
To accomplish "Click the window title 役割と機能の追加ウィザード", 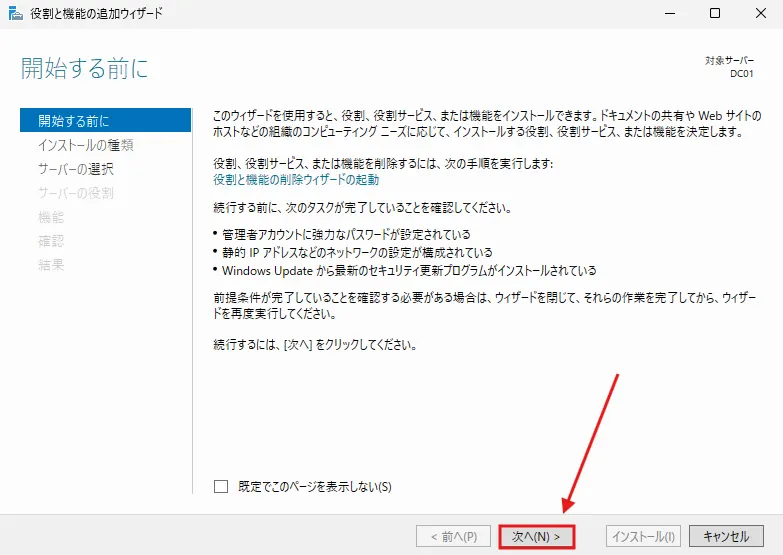I will click(x=96, y=13).
